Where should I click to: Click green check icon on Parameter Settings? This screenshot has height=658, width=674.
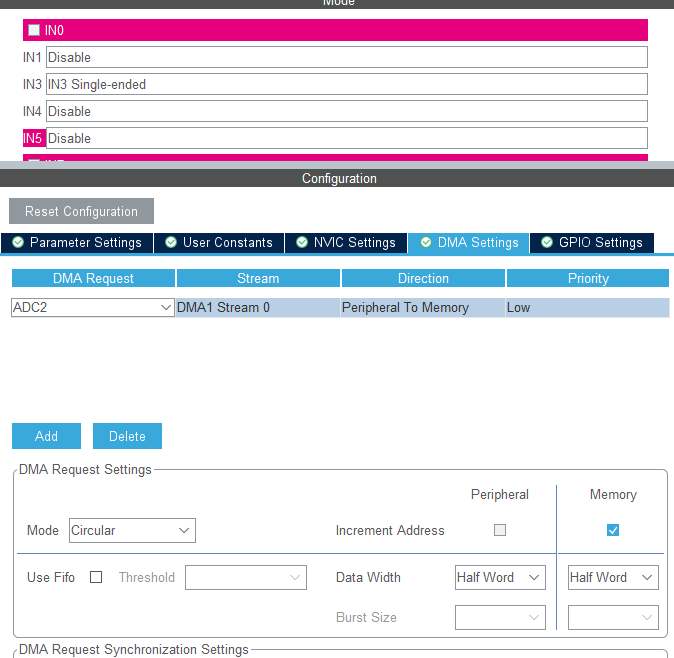[x=18, y=242]
